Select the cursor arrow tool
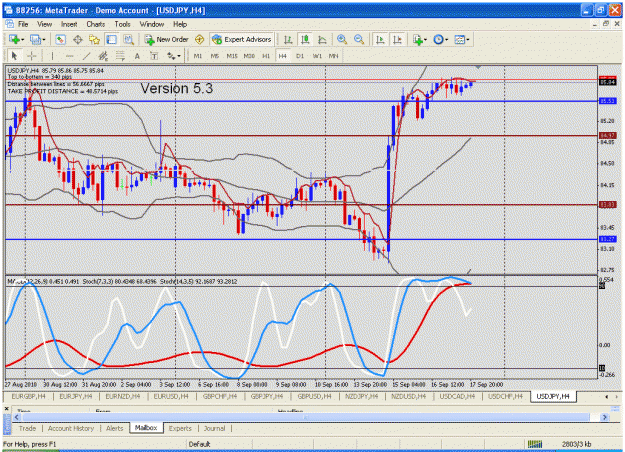The width and height of the screenshot is (625, 452). [14, 56]
